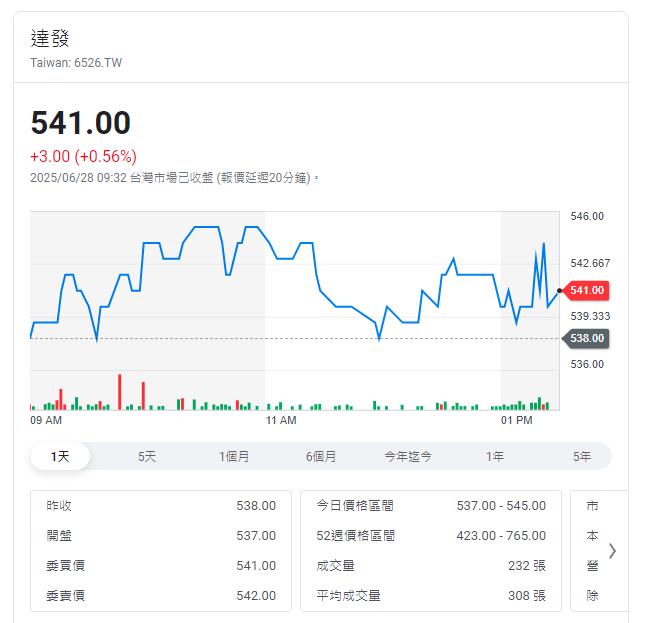Click the 委買價 value 541.00
Viewport: 655px width, 623px height.
256,566
